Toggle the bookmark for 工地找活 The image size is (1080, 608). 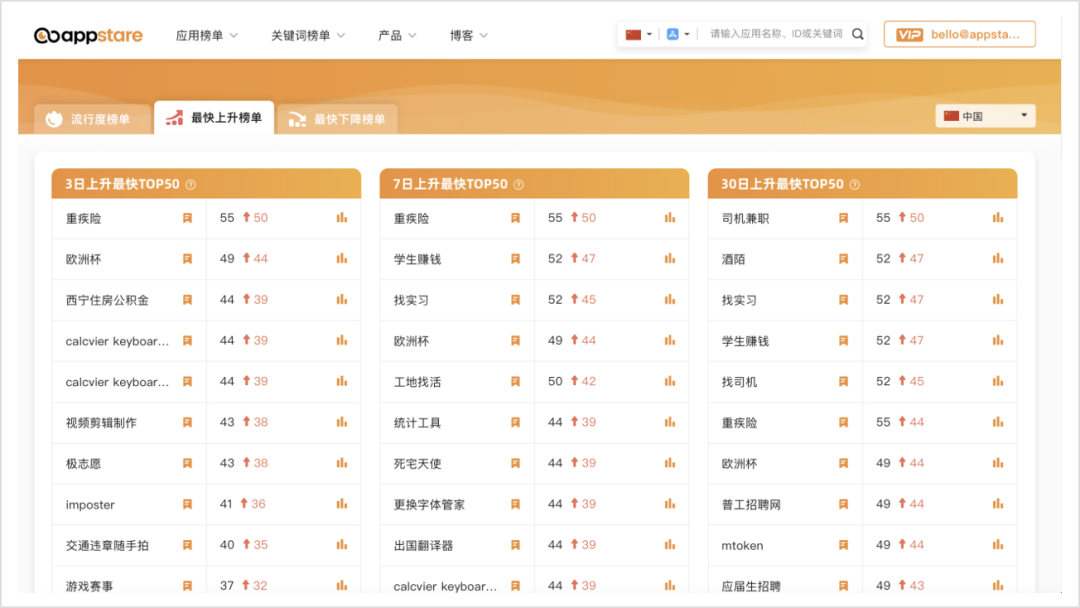click(x=514, y=381)
